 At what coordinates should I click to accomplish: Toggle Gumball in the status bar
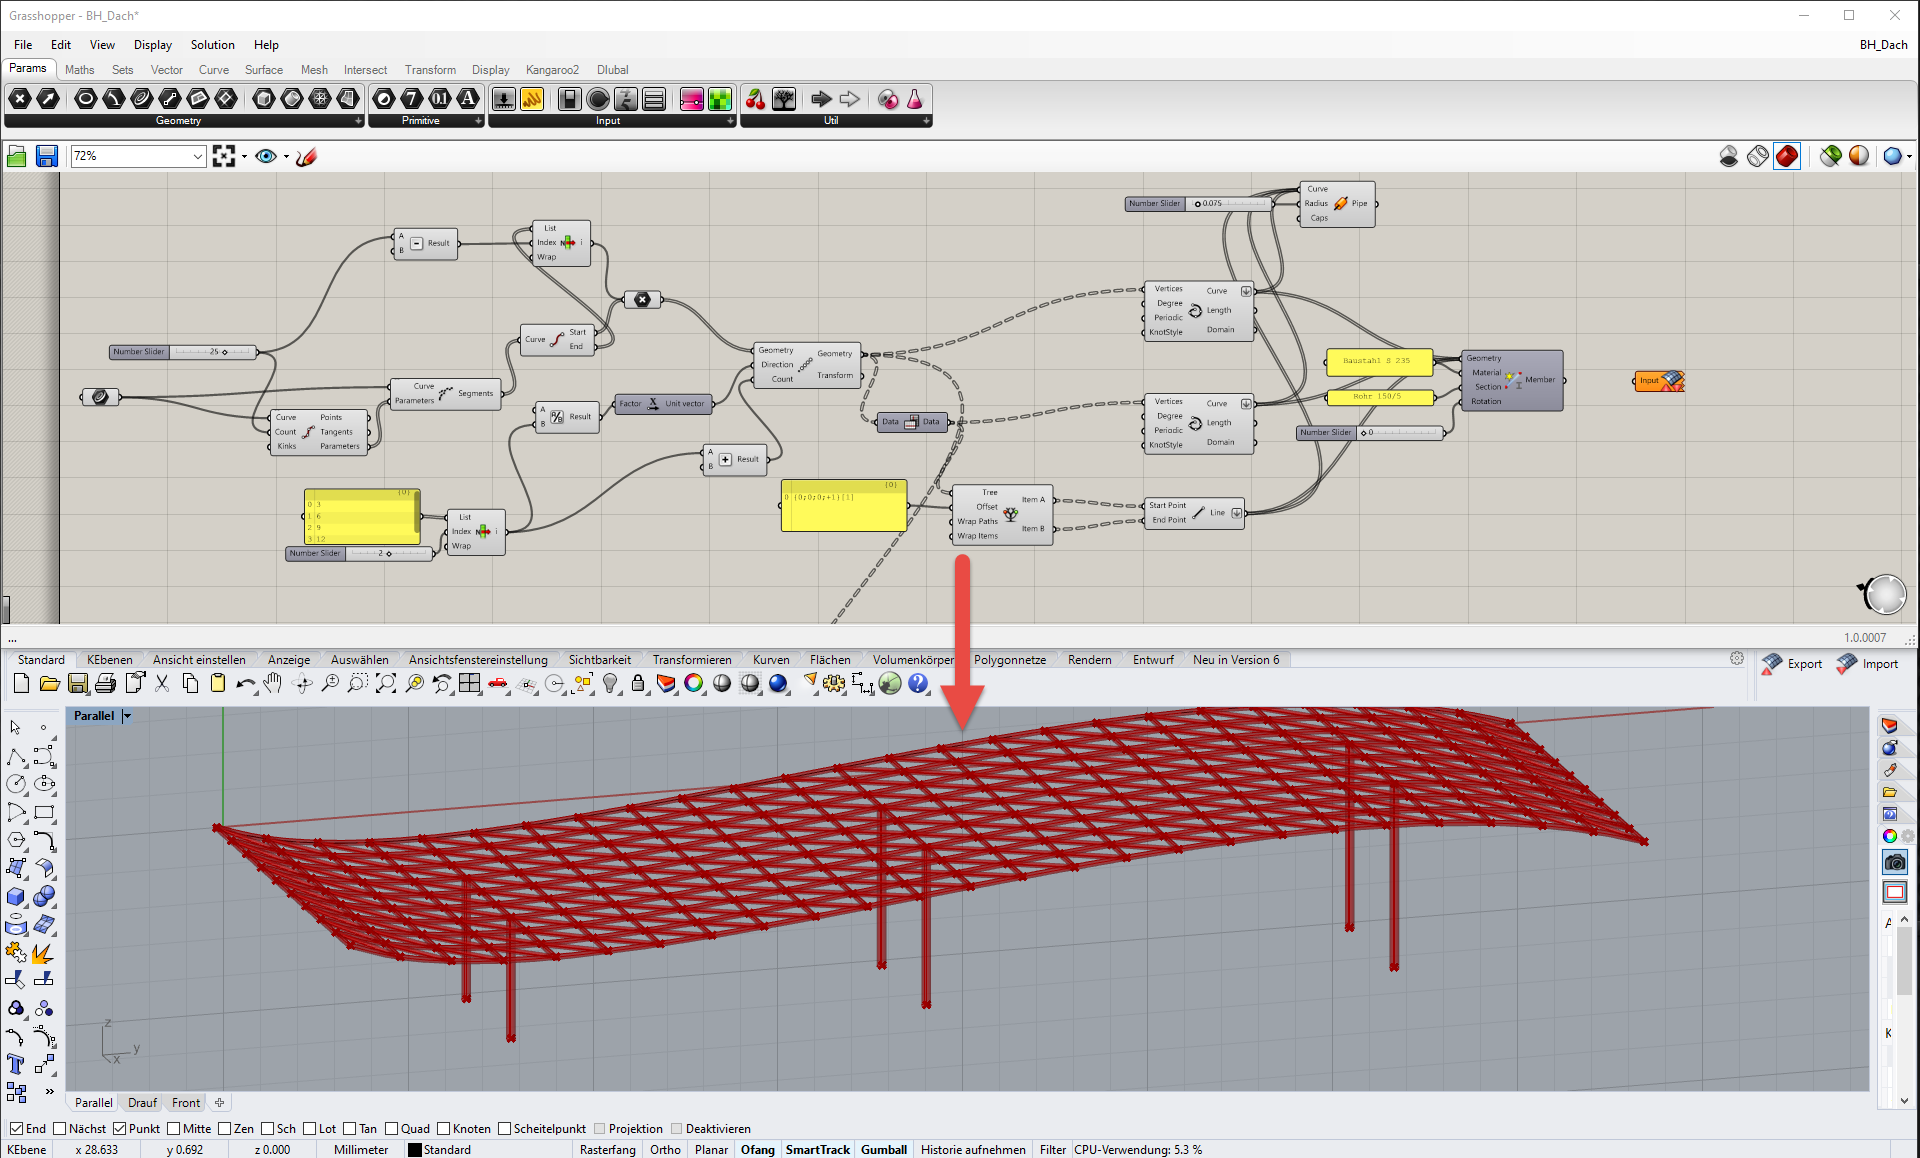click(x=884, y=1149)
